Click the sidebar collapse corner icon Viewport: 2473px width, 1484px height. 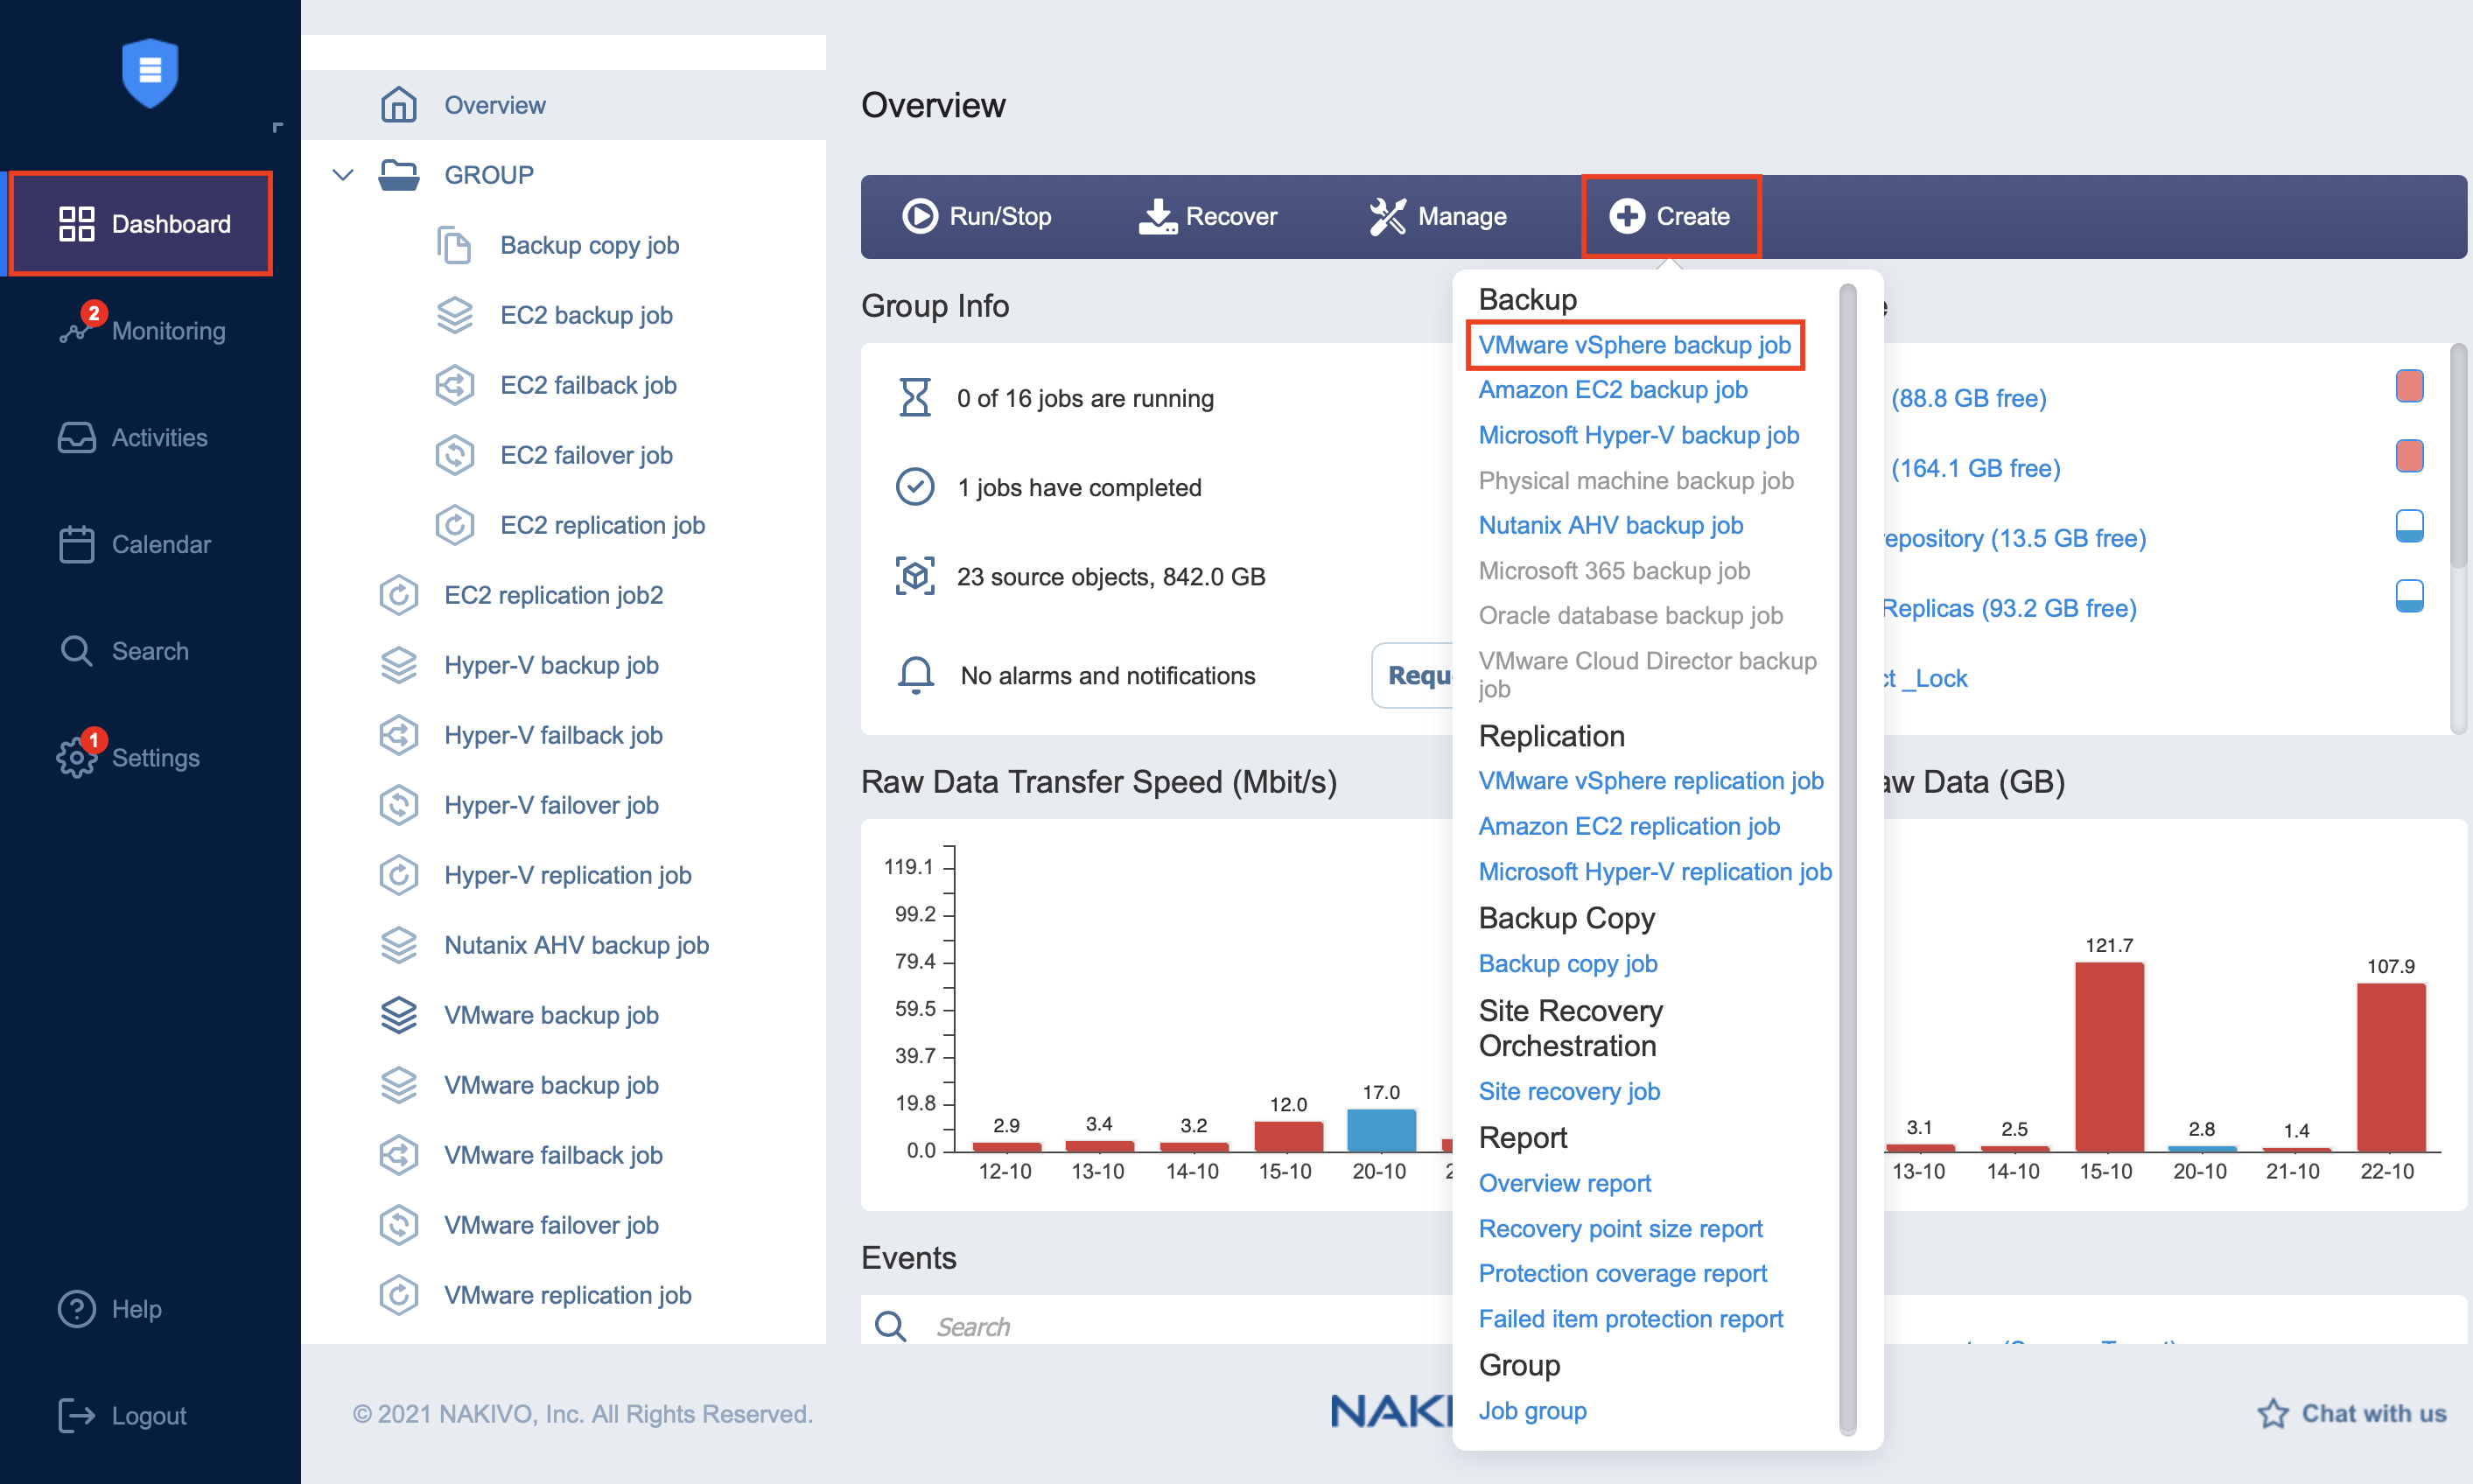click(278, 127)
